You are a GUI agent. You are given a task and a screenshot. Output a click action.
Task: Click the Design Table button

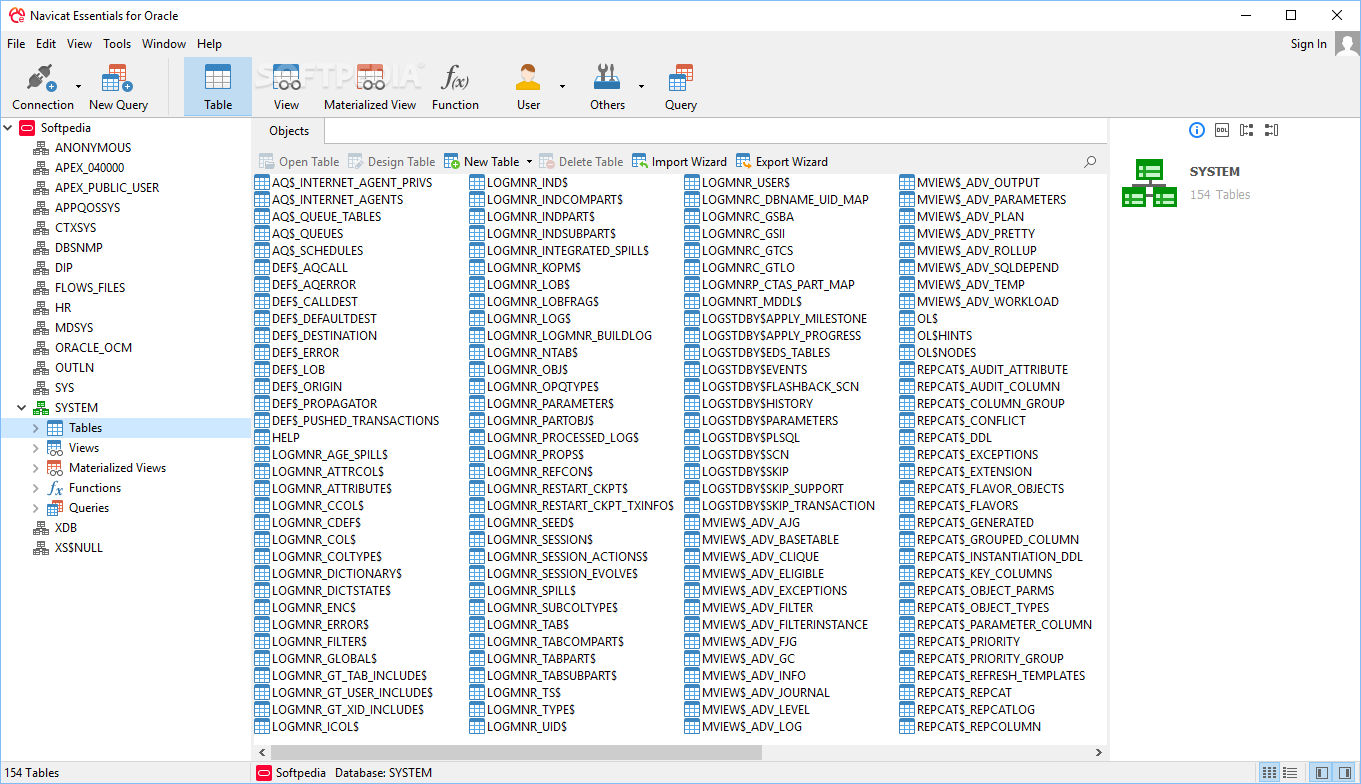coord(391,162)
